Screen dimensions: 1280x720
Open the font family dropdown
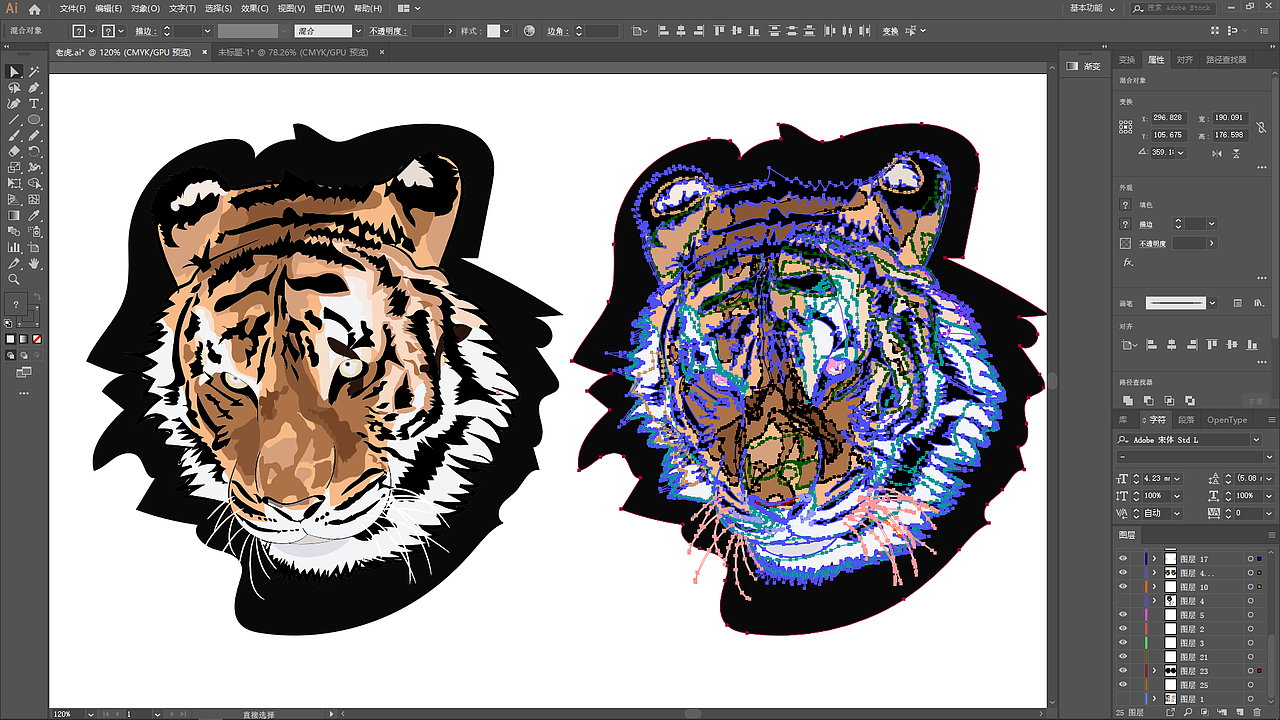1256,440
